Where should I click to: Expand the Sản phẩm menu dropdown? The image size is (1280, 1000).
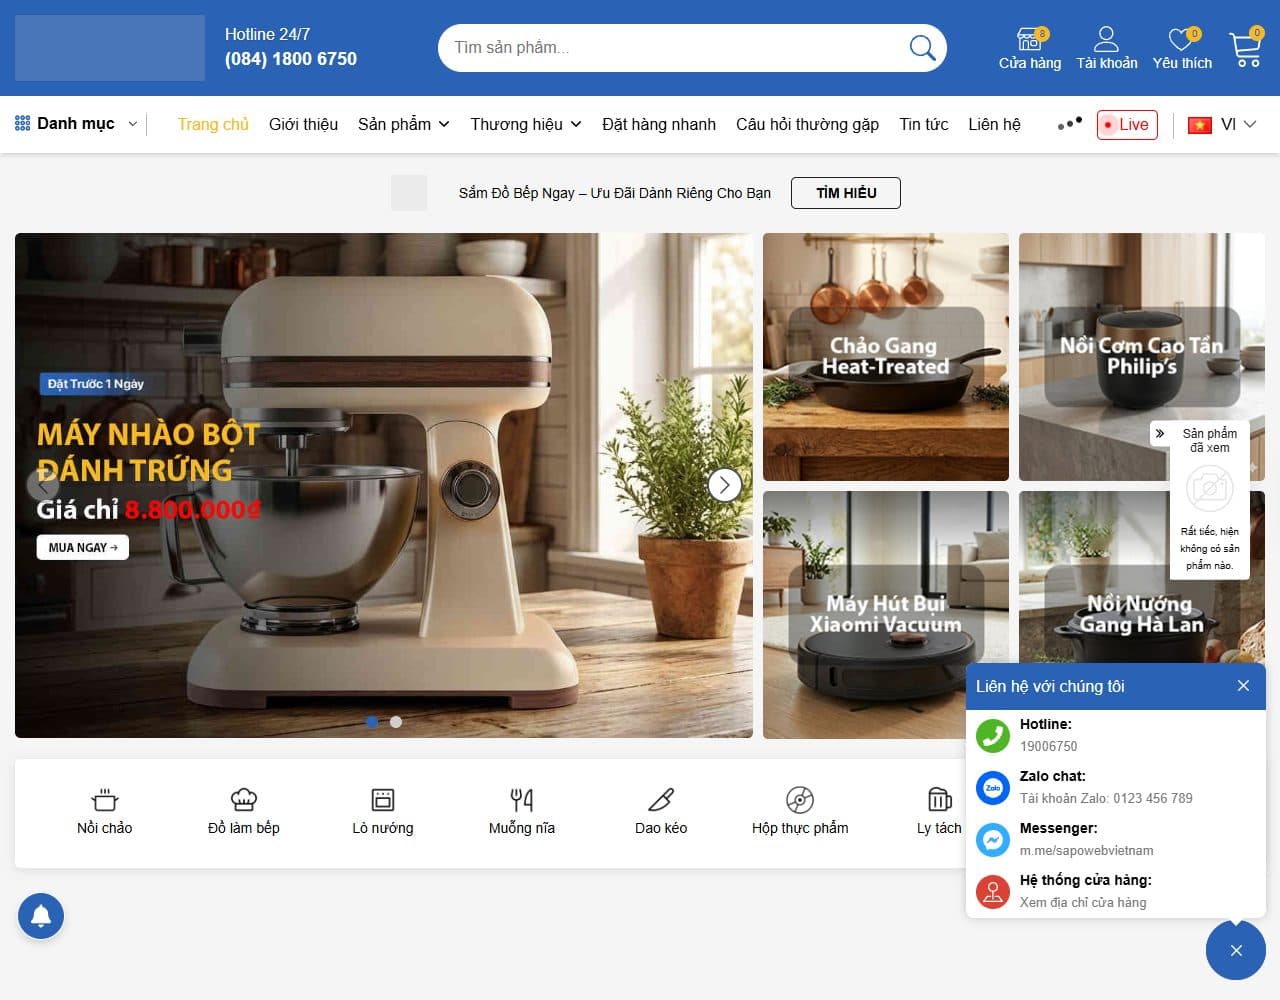[444, 124]
